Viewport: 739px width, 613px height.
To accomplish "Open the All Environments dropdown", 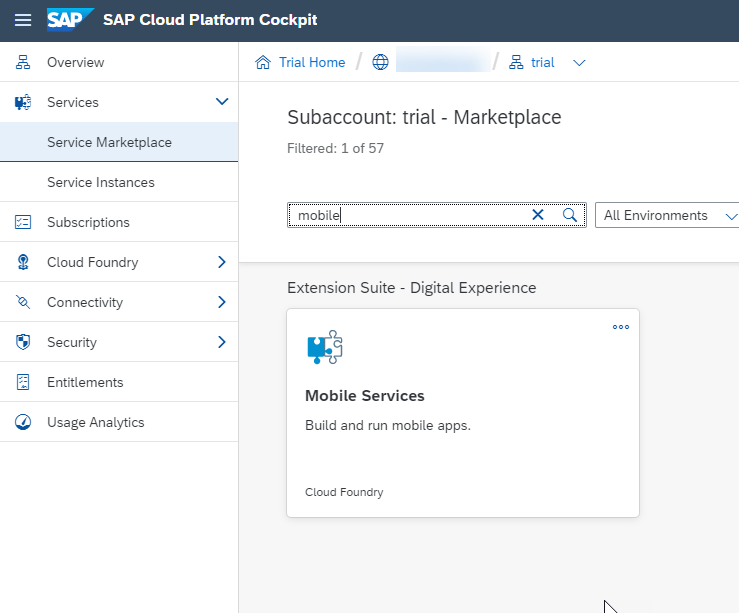I will (x=667, y=215).
